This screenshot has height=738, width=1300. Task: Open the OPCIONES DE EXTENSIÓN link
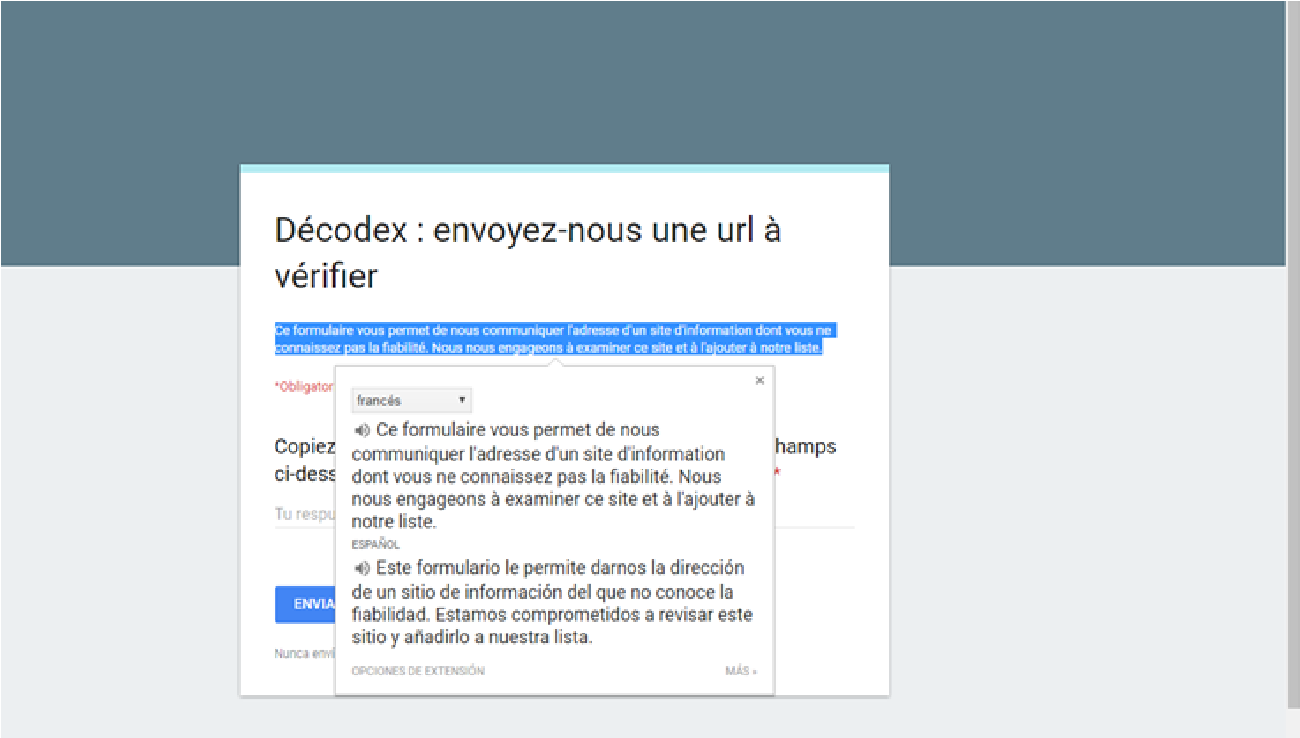(x=418, y=671)
